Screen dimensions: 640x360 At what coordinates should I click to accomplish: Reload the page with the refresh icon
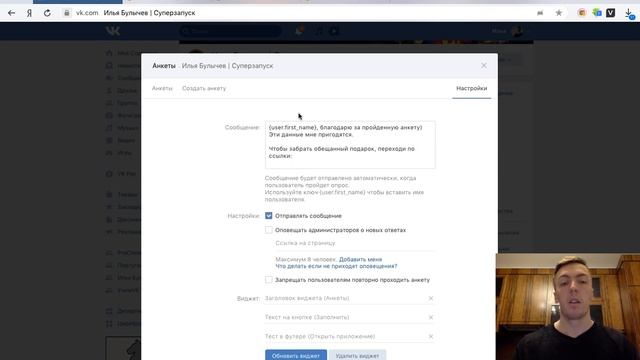click(47, 13)
